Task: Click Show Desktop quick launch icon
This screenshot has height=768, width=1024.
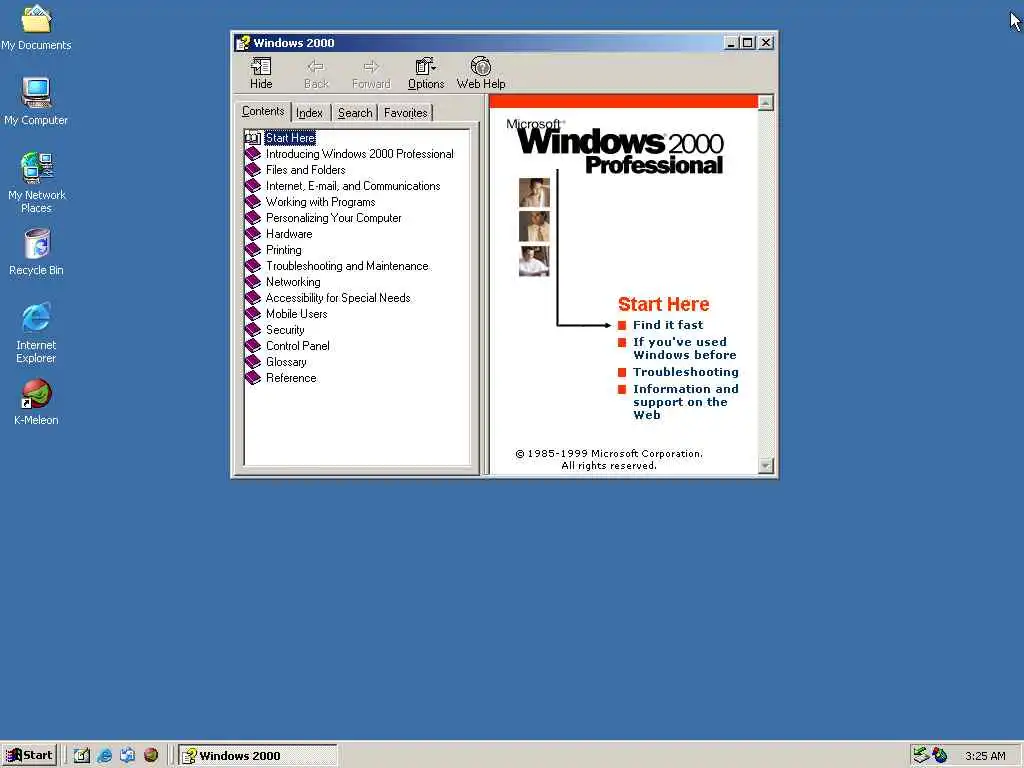Action: click(x=81, y=755)
